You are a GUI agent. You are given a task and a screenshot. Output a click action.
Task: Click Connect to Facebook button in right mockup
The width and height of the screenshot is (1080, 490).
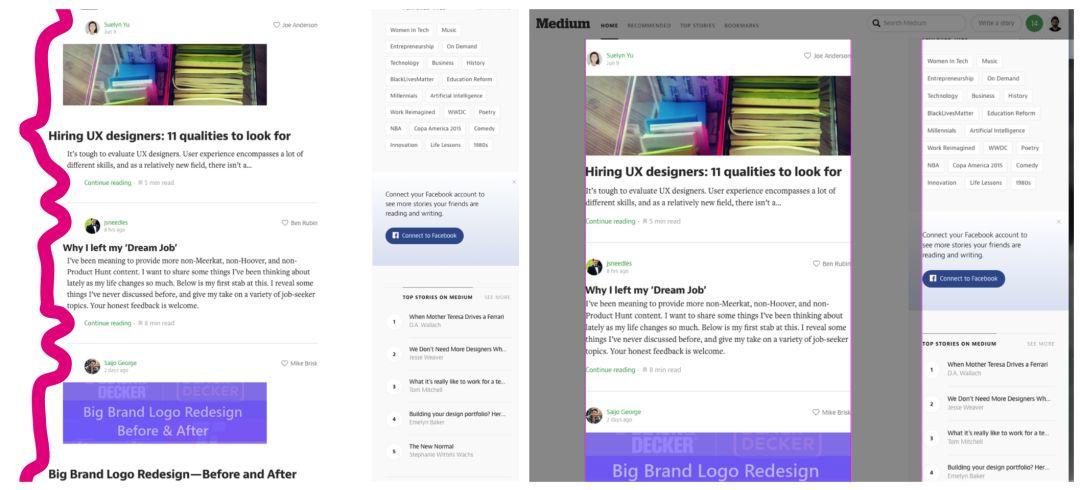(964, 278)
